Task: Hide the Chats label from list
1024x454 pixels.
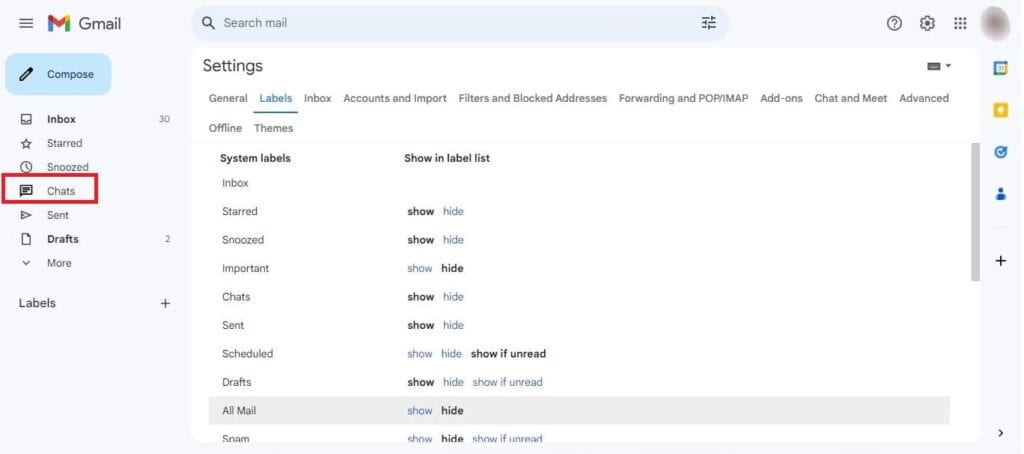Action: pyautogui.click(x=453, y=297)
